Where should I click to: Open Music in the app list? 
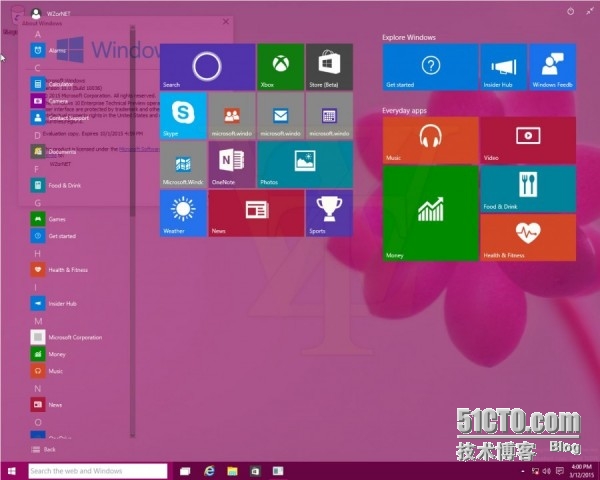pyautogui.click(x=47, y=371)
